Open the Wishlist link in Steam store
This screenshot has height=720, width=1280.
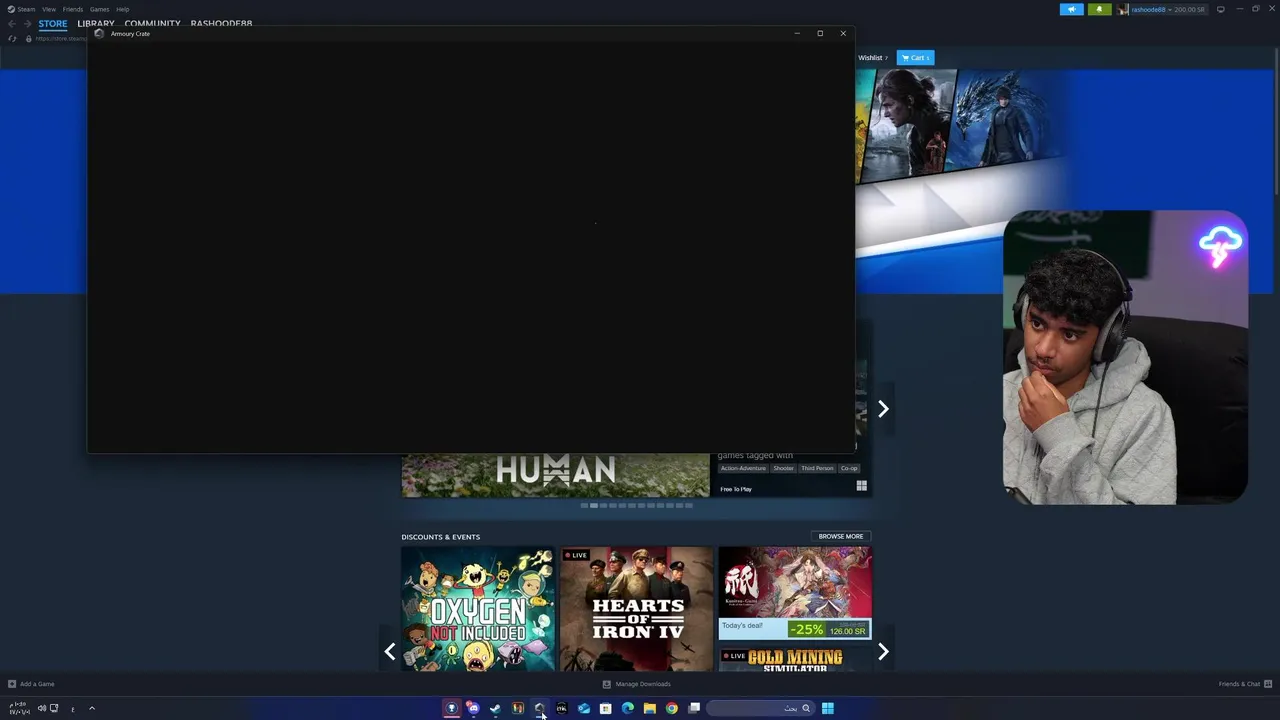pos(872,58)
